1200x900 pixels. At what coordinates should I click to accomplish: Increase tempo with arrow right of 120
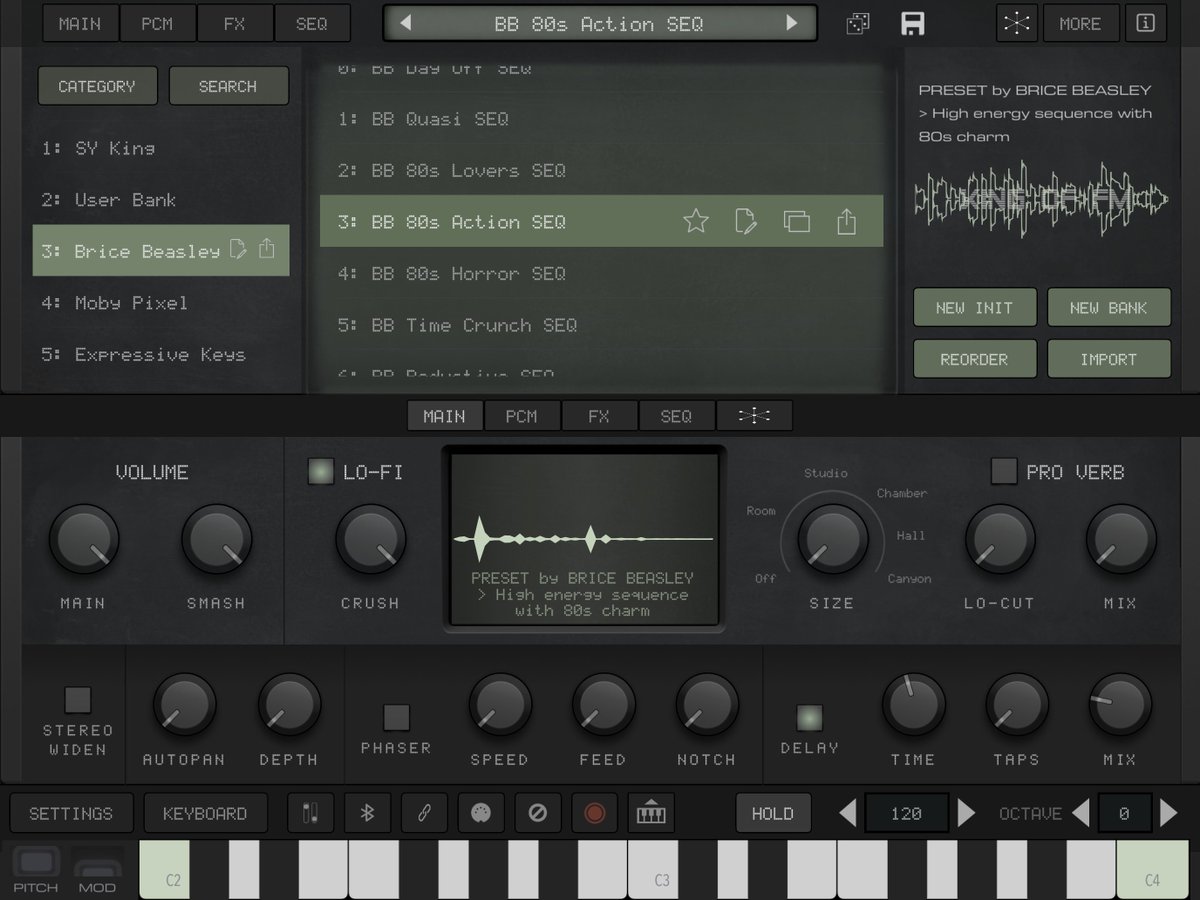click(965, 813)
